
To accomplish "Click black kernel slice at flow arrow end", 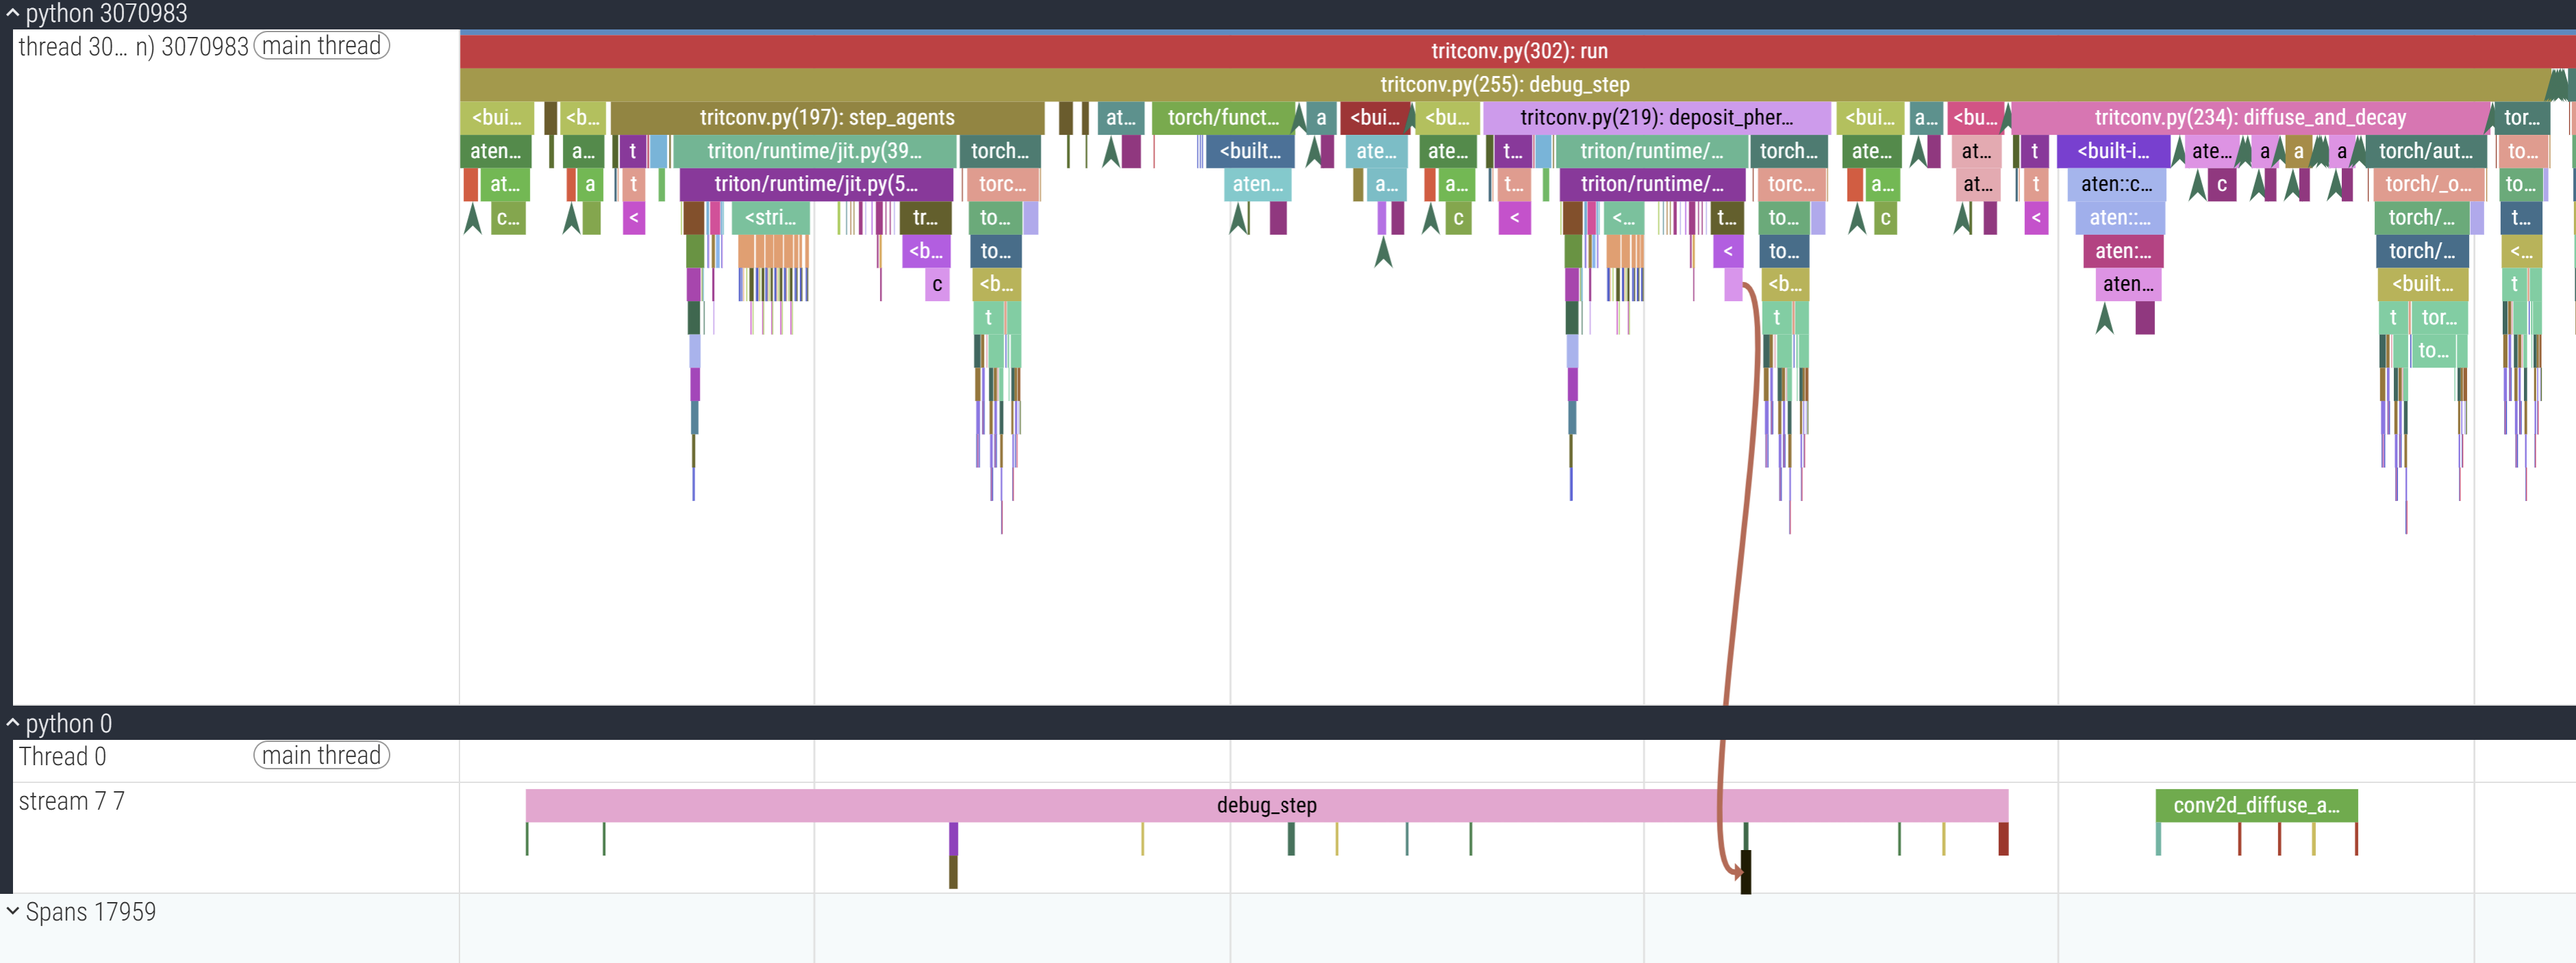I will (1746, 872).
